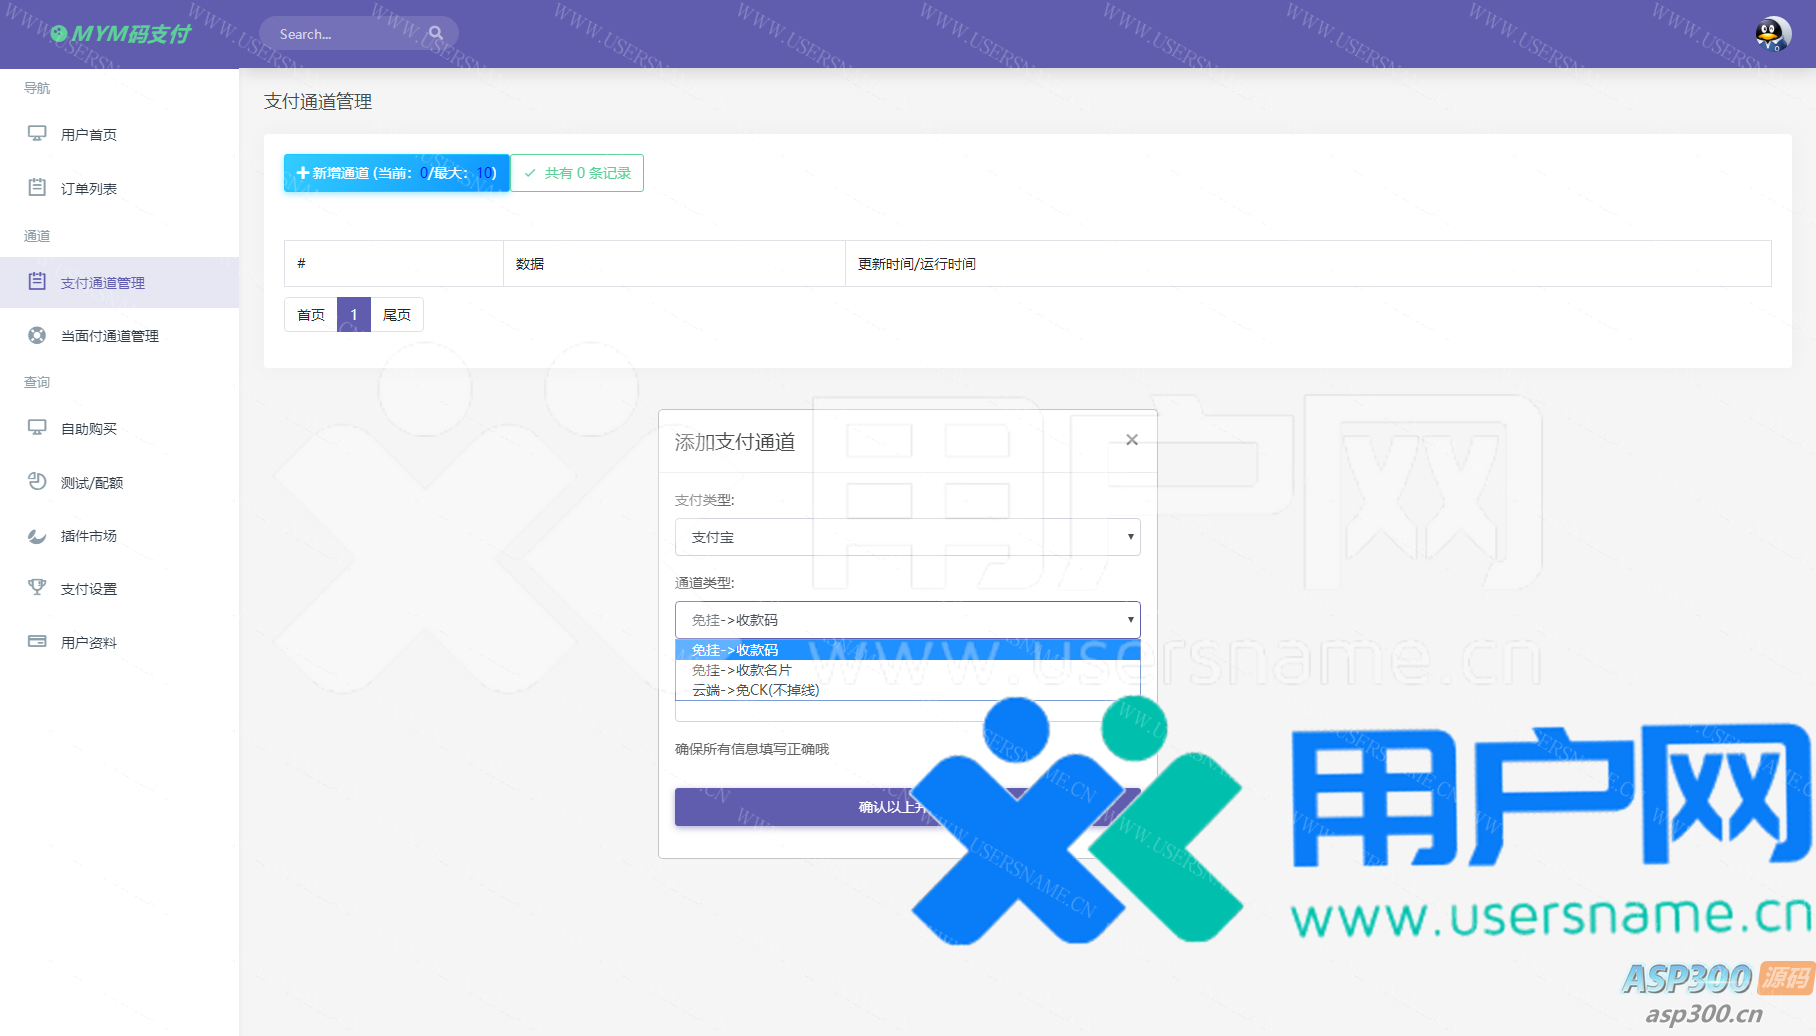This screenshot has width=1816, height=1036.
Task: Click the search magnifier icon
Action: pos(436,33)
